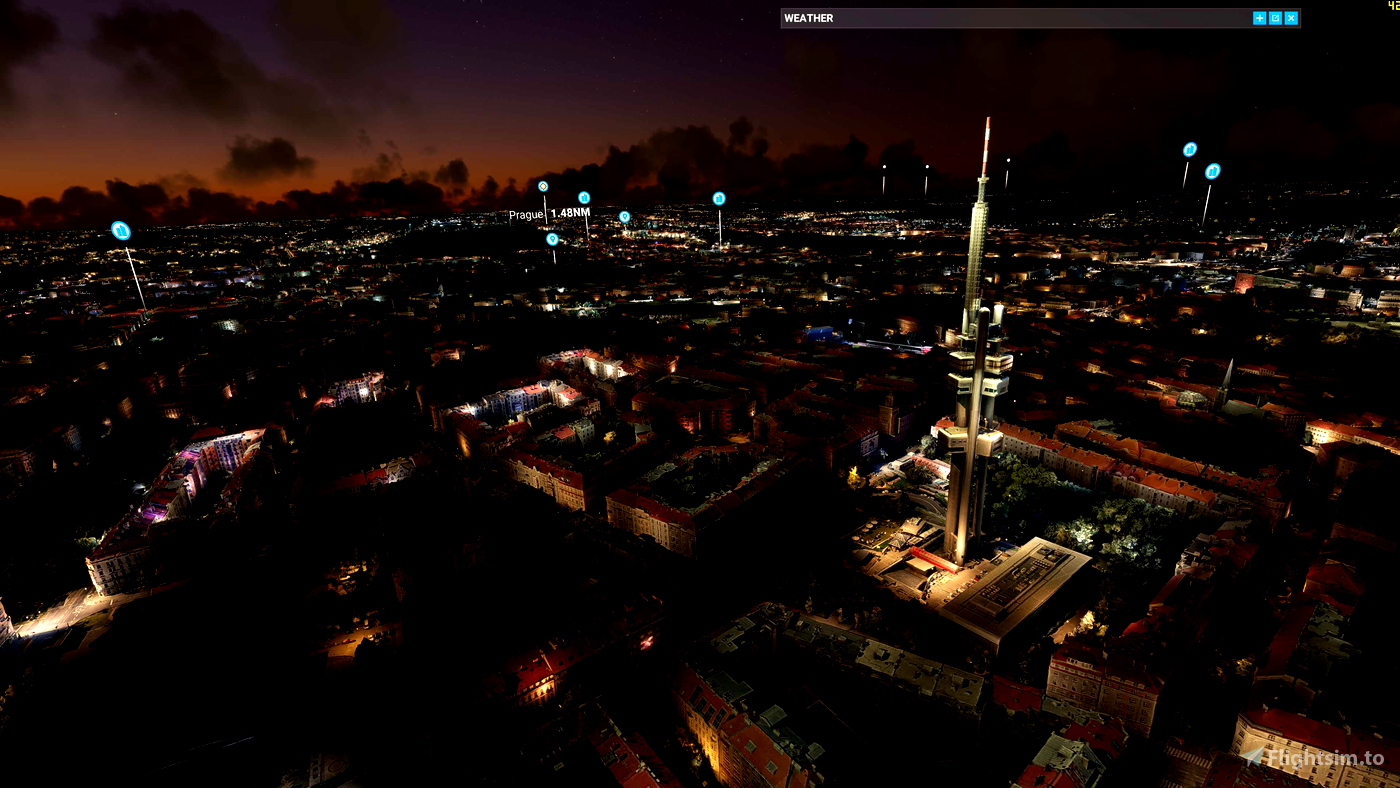Select the lone building marker on the far left skyline

pyautogui.click(x=121, y=231)
